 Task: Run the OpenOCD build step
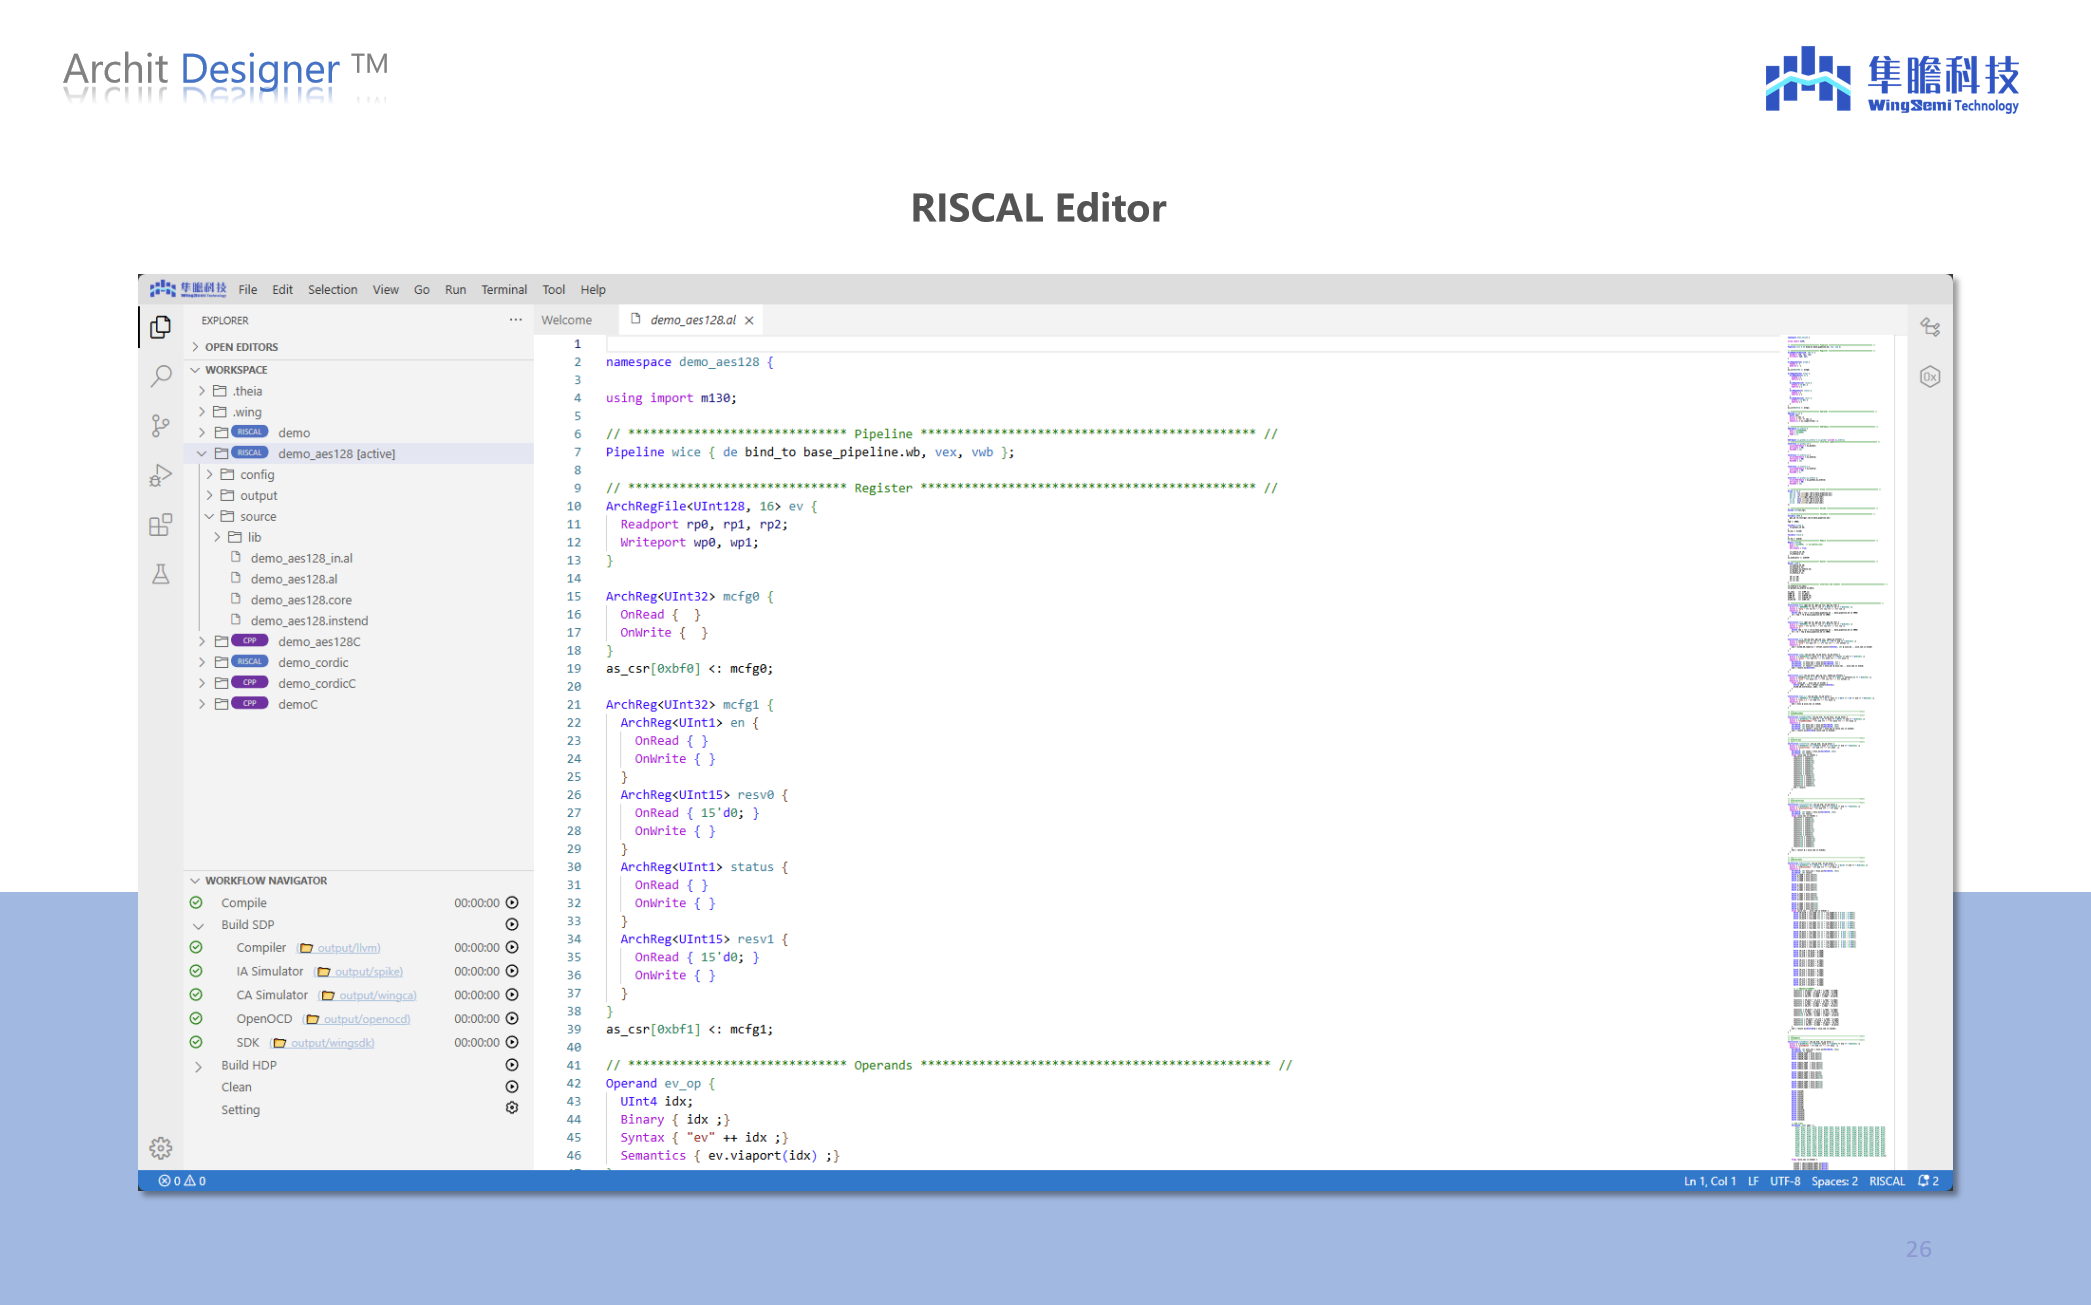coord(512,1018)
